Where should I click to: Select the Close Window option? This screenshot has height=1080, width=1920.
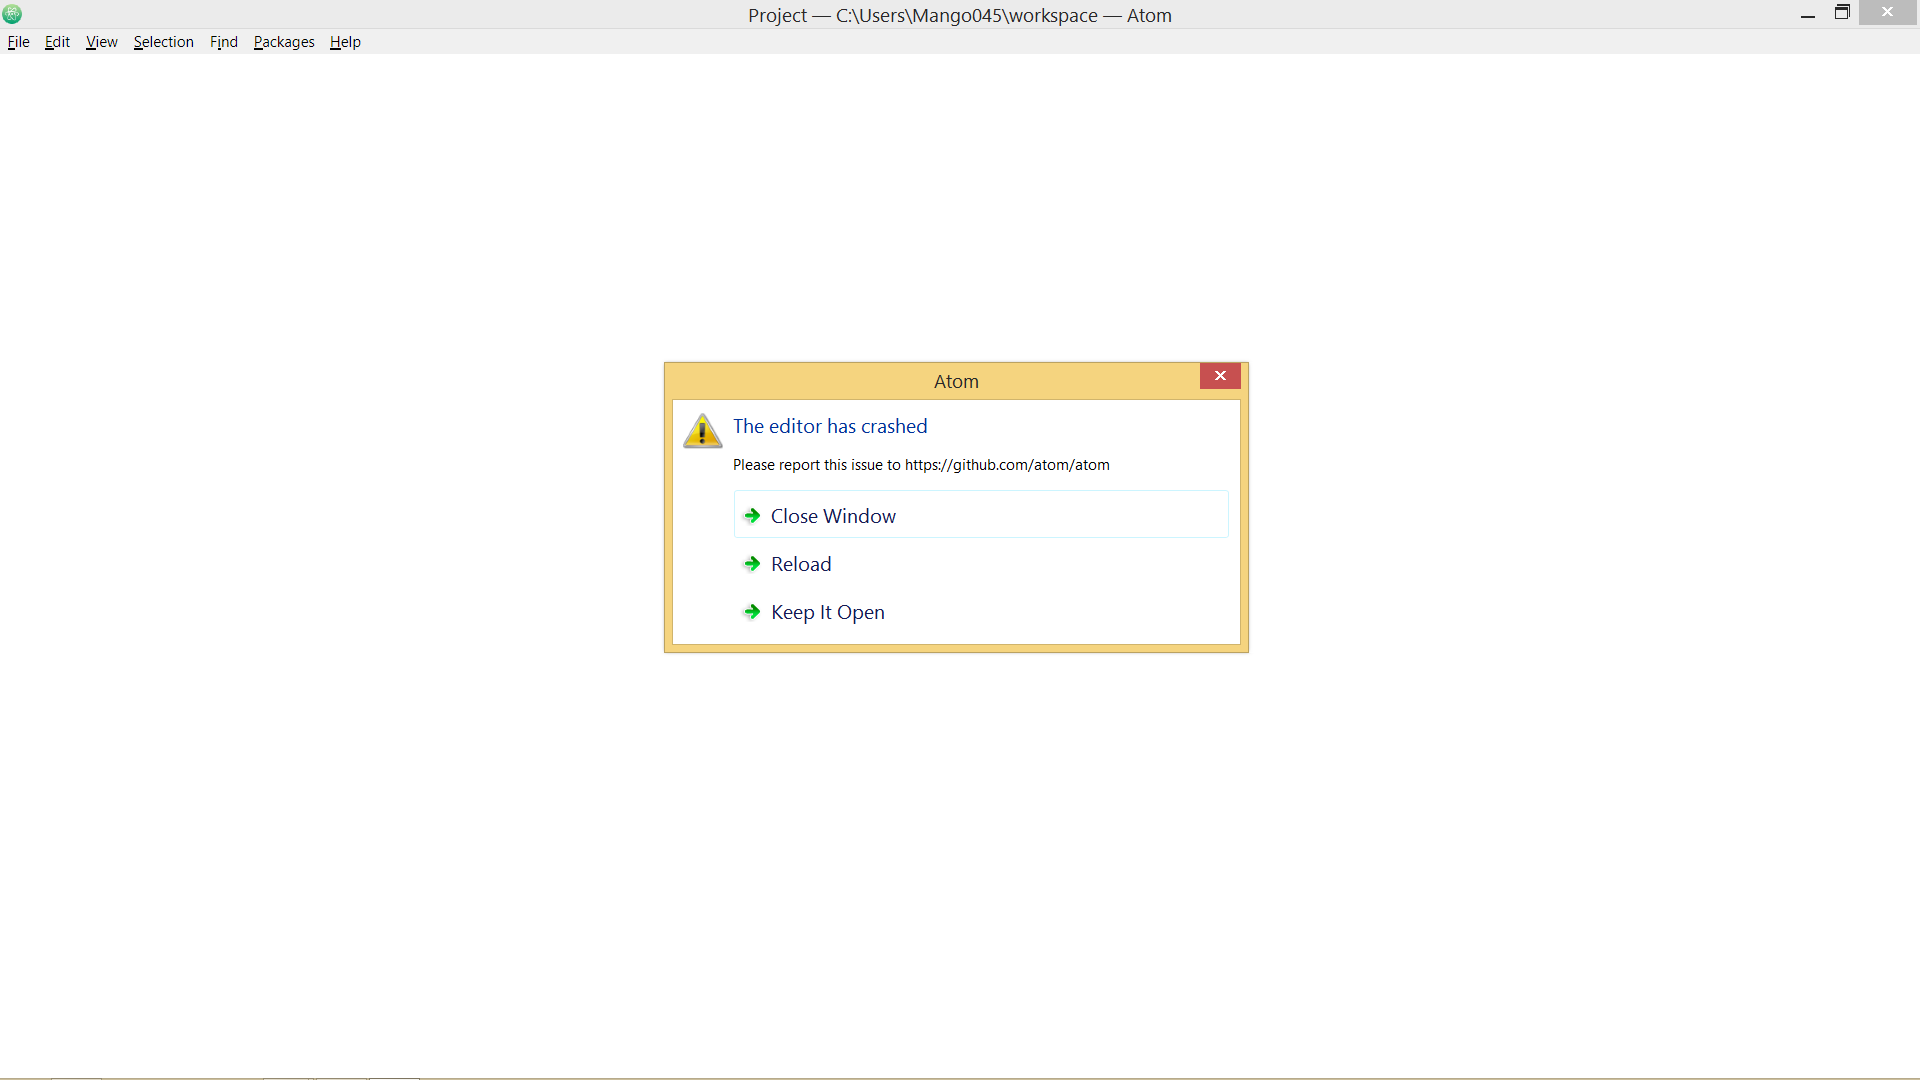[x=833, y=515]
